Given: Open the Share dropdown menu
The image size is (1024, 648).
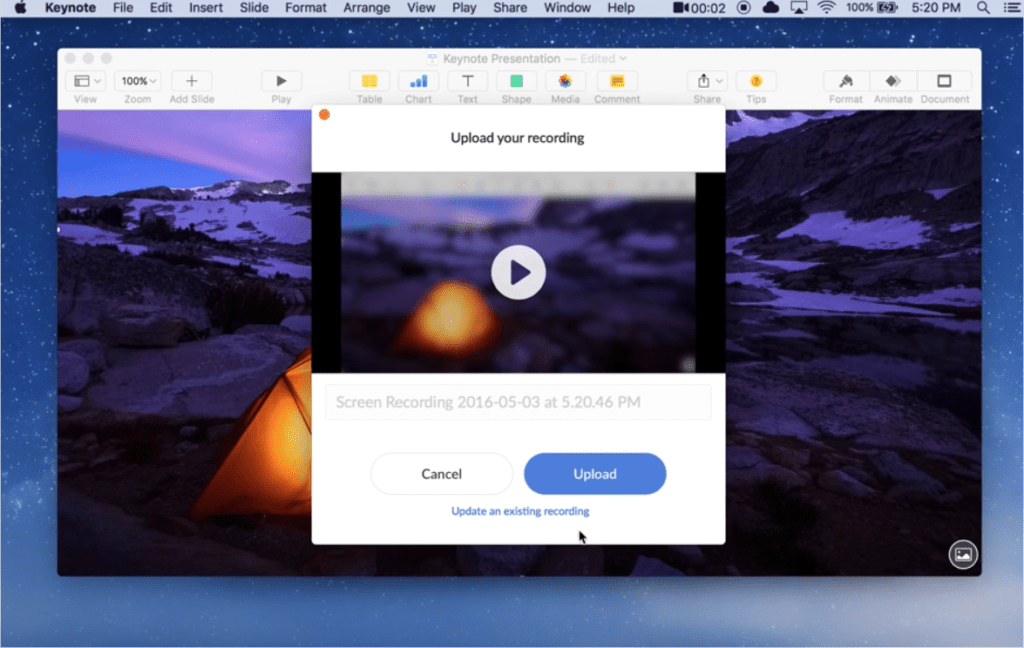Looking at the screenshot, I should point(707,82).
